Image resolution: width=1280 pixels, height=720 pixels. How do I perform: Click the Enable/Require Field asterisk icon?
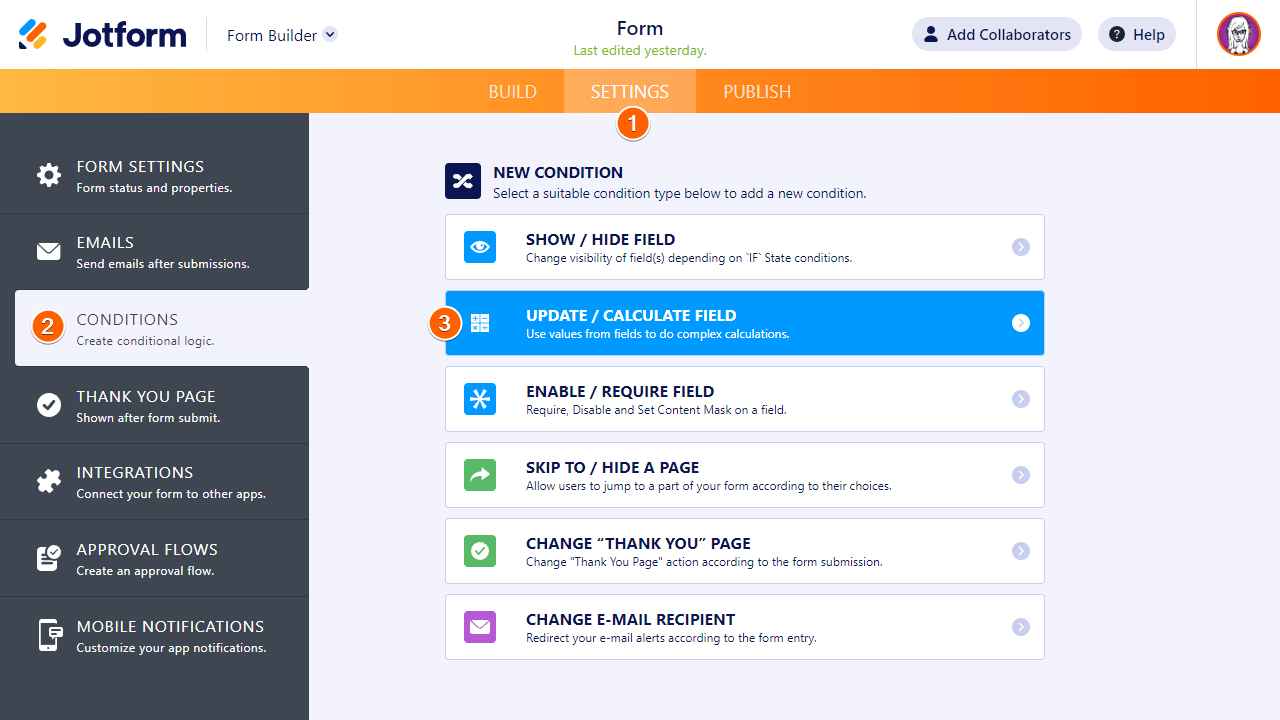pyautogui.click(x=480, y=399)
